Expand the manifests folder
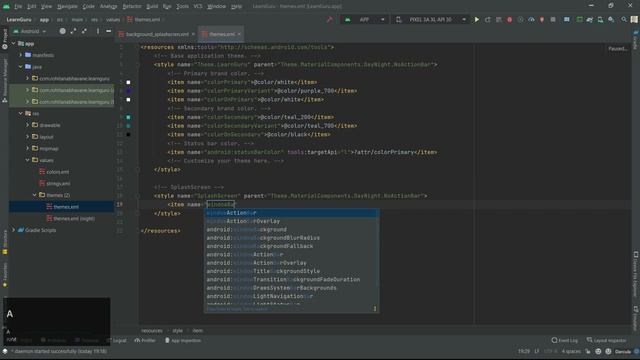Screen dimensions: 640x360 [21, 55]
